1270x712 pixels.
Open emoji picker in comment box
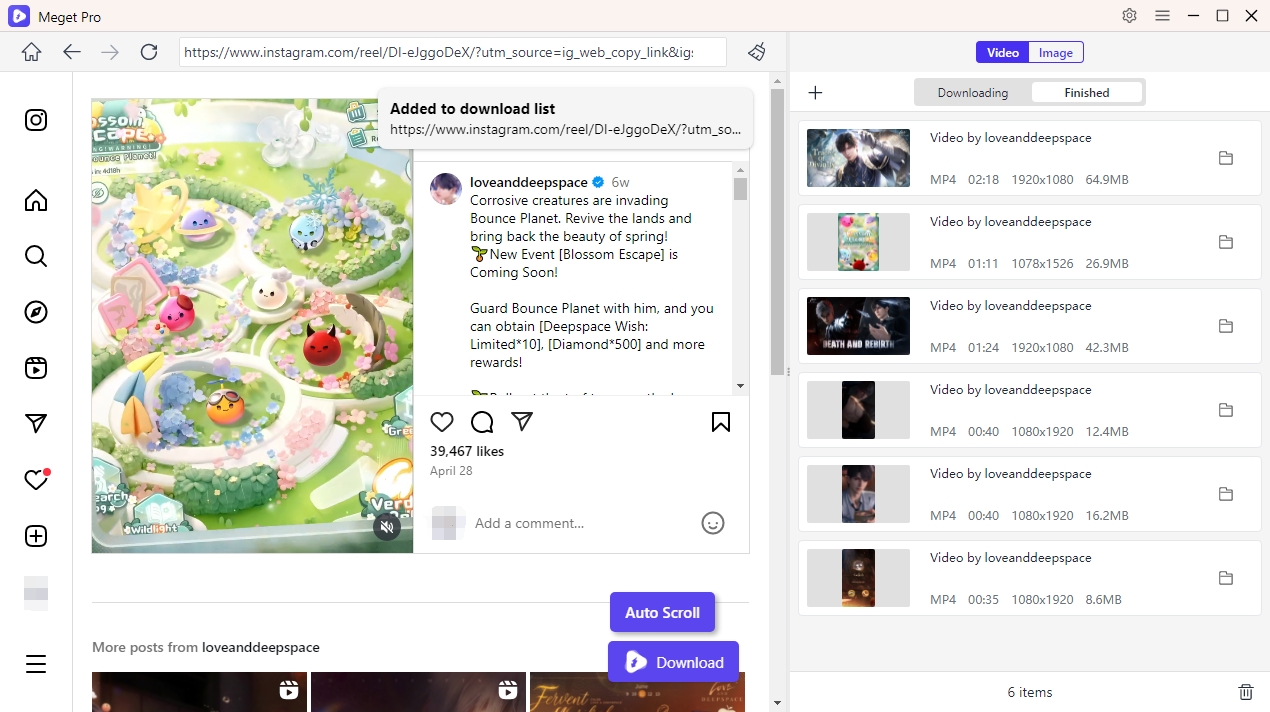coord(713,523)
